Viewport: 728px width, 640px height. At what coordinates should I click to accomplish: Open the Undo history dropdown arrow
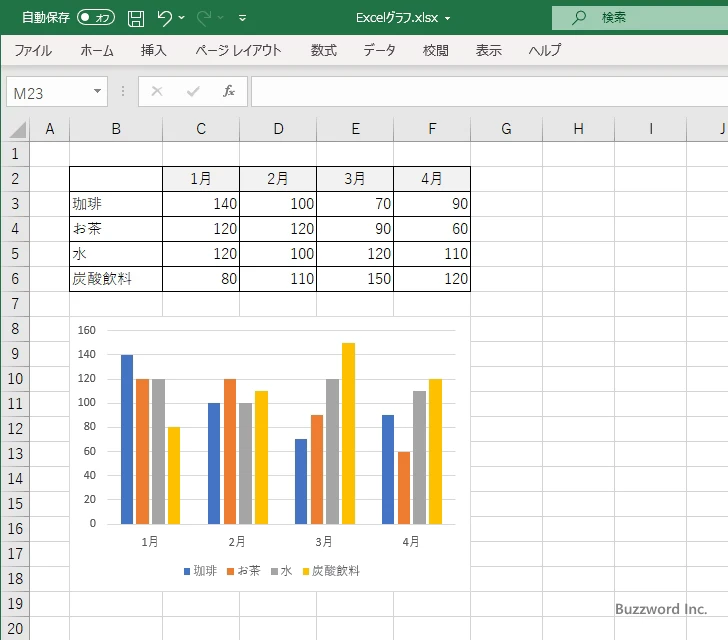tap(182, 18)
